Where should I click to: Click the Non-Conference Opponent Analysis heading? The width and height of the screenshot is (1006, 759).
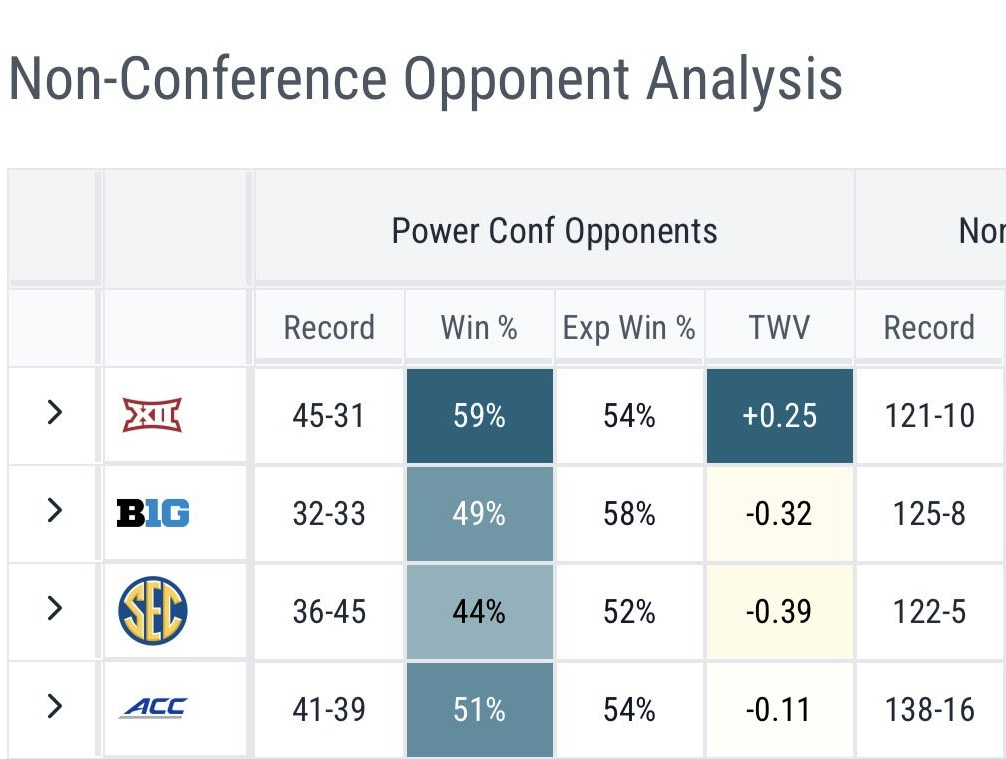[425, 80]
